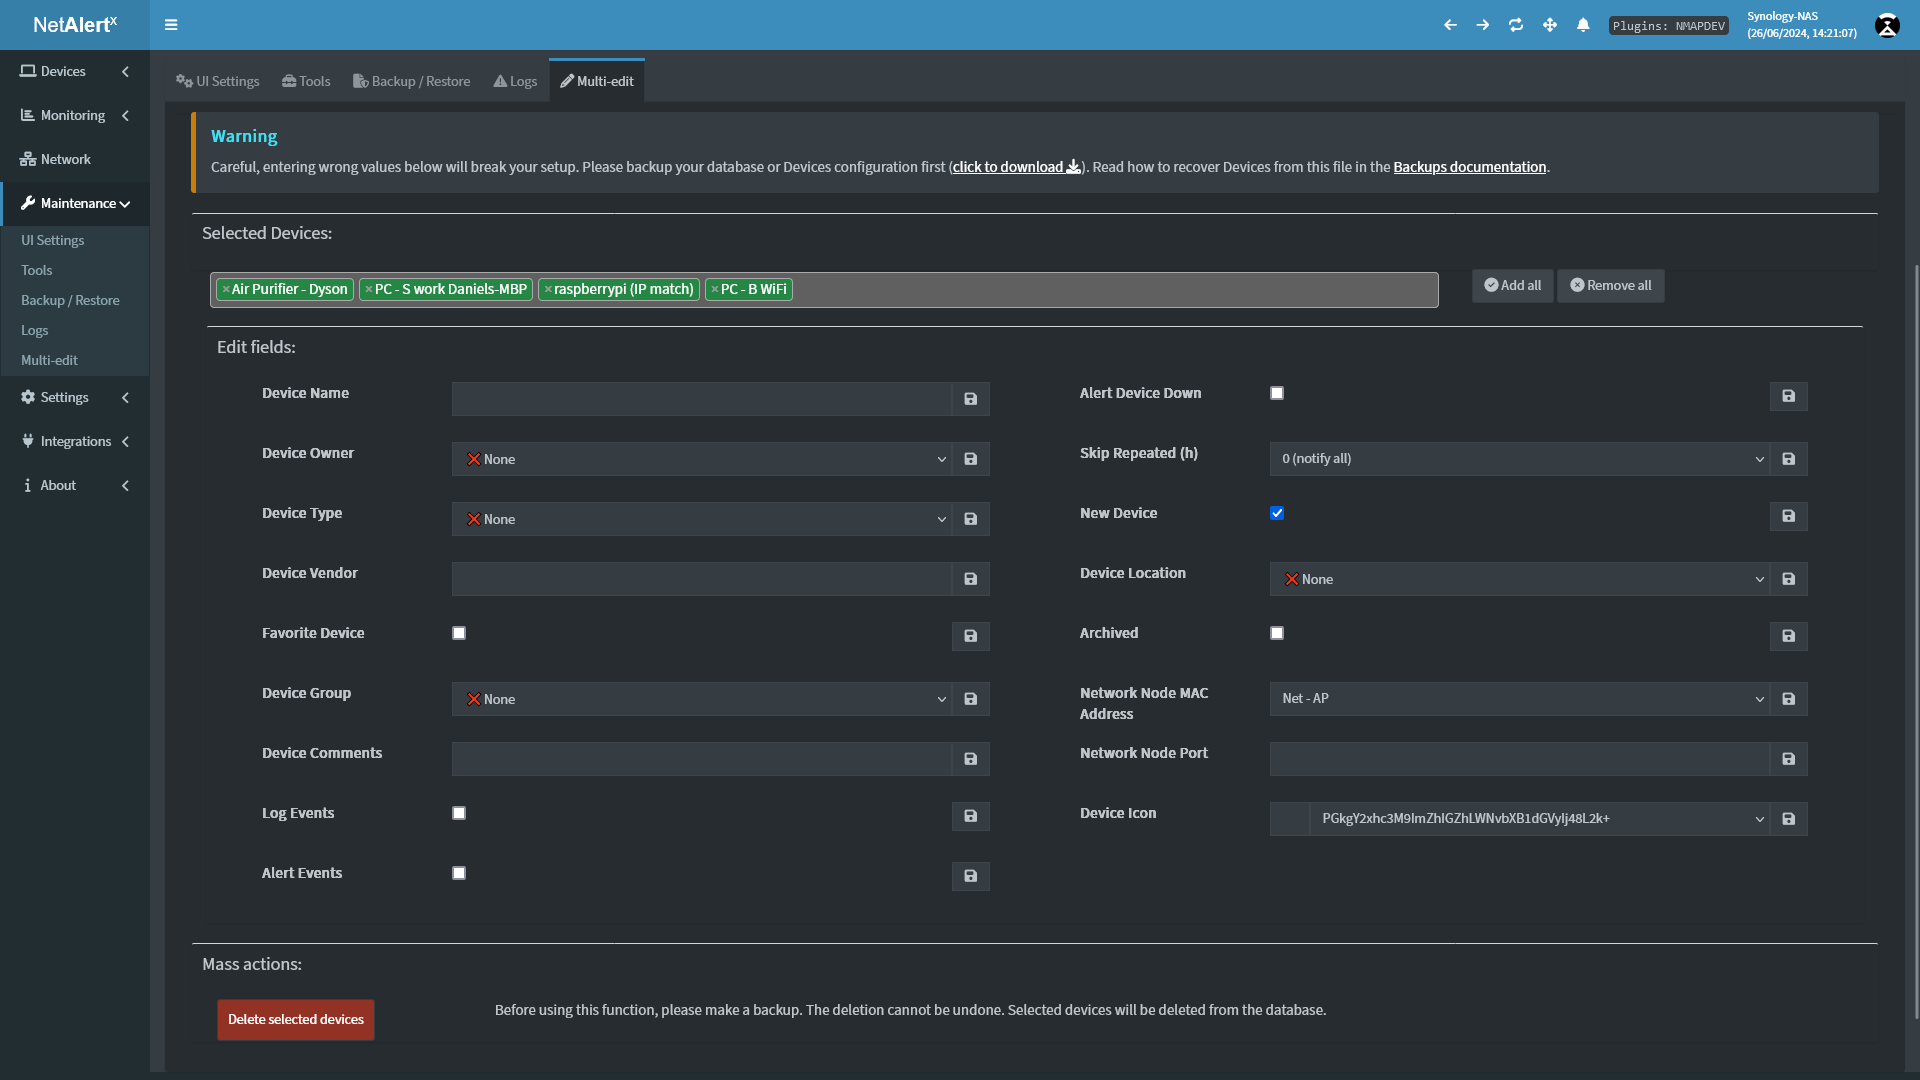Save the Device Name field
This screenshot has width=1920, height=1080.
pos(970,399)
